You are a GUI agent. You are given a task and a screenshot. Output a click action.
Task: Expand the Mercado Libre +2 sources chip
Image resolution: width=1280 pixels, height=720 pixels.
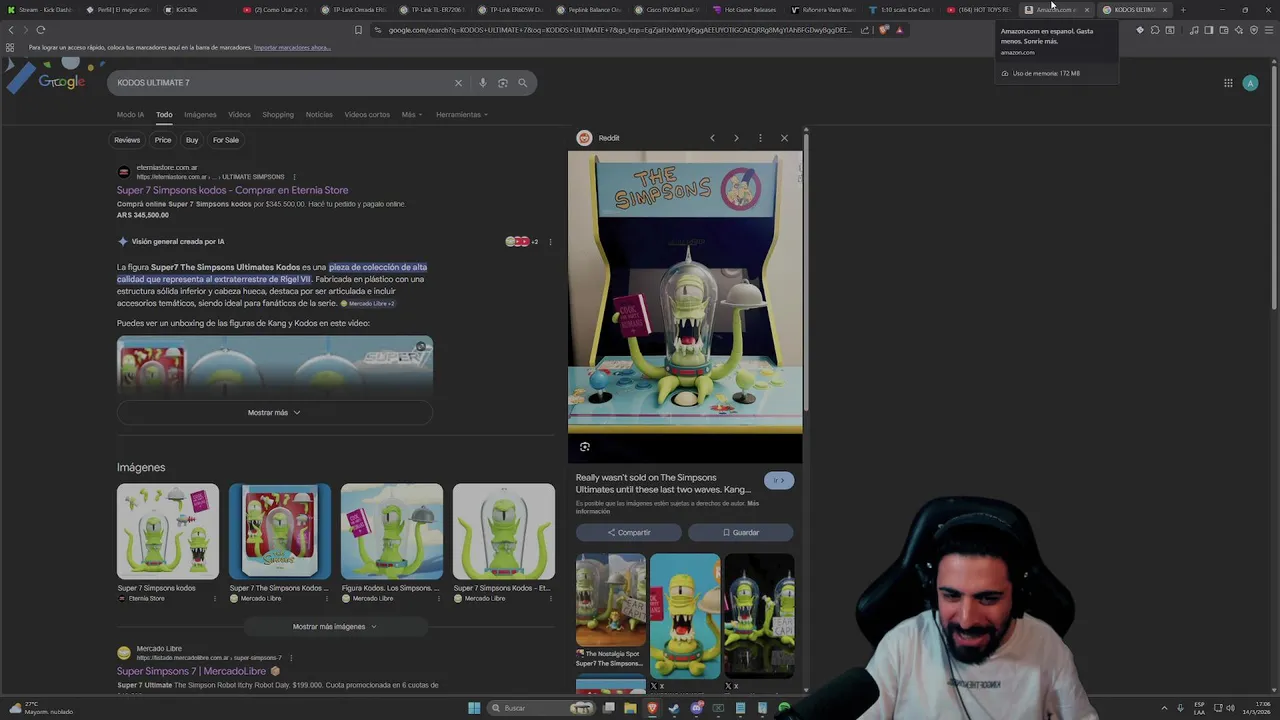click(x=368, y=303)
